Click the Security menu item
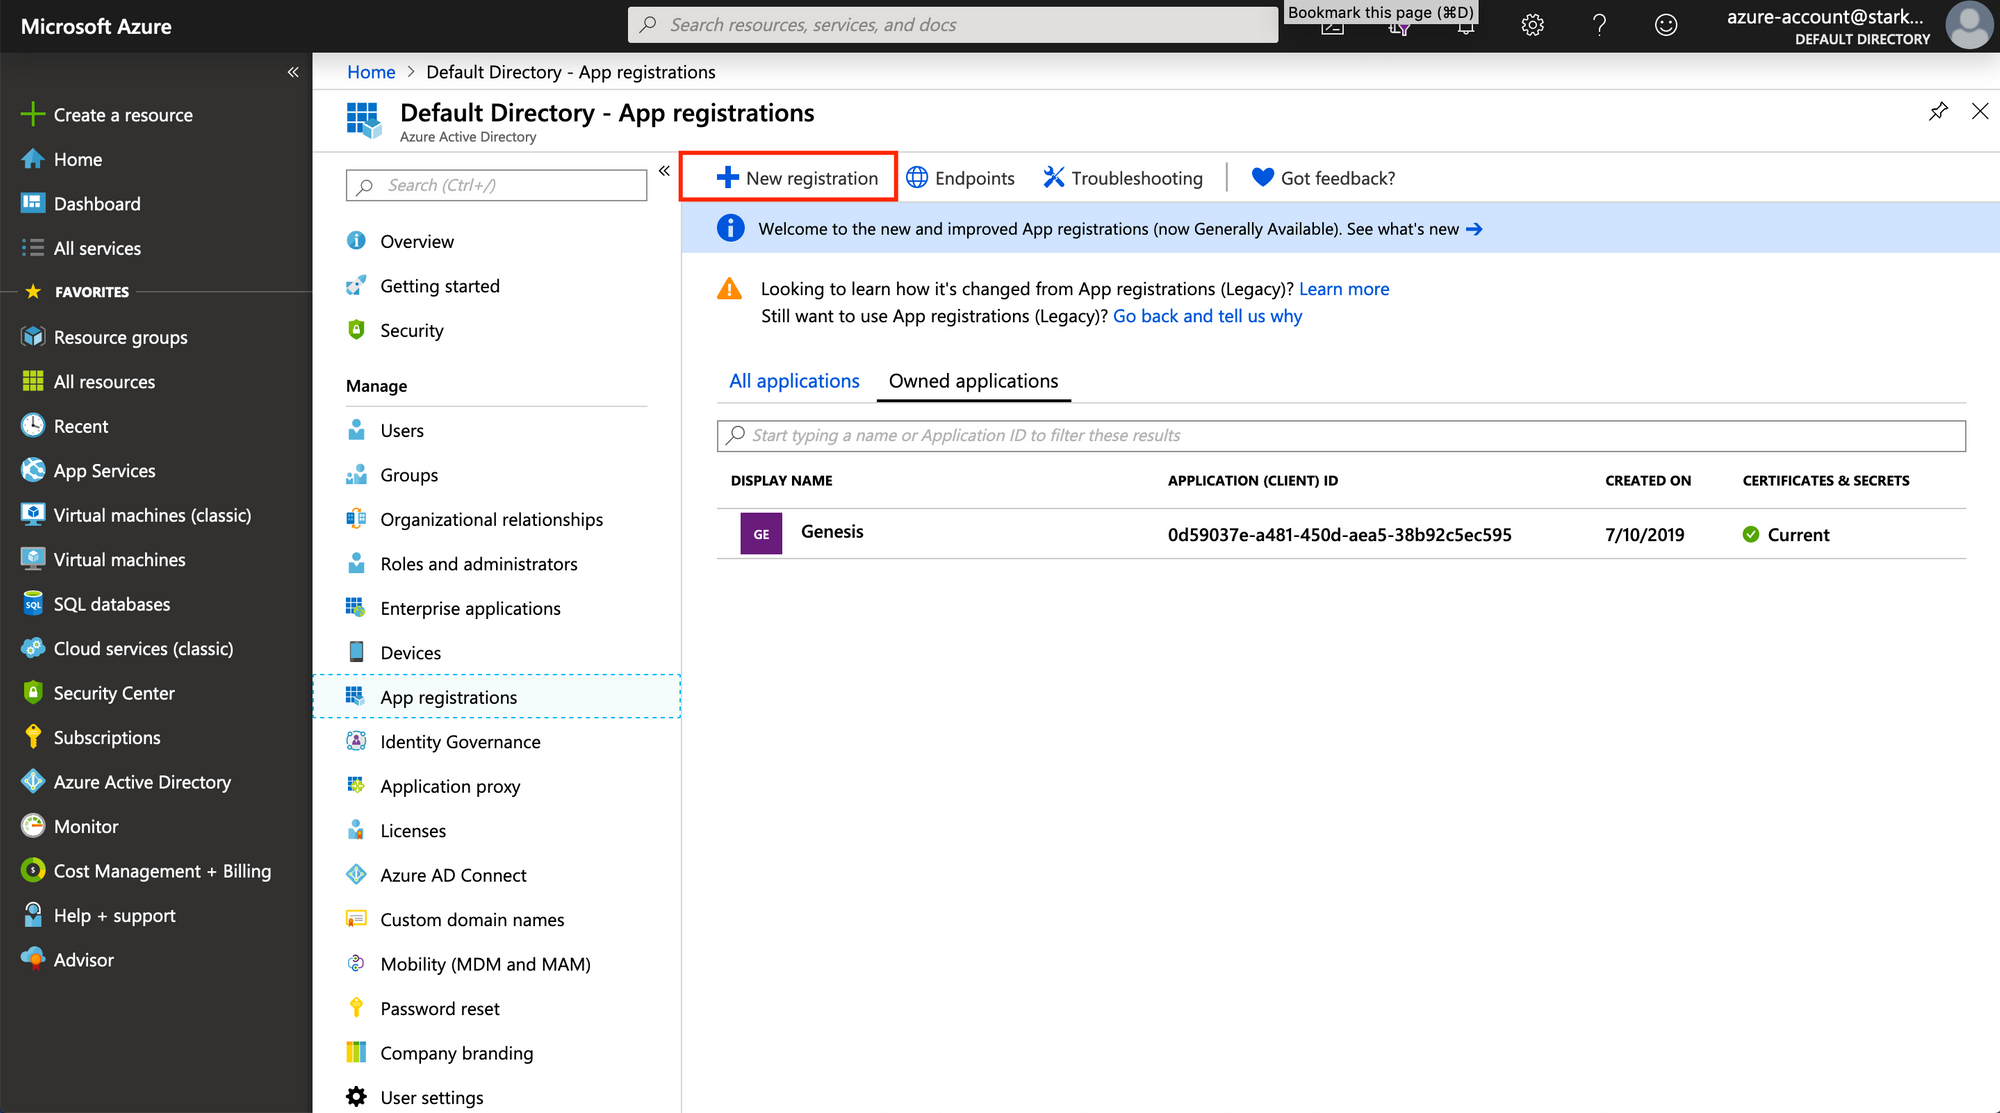 coord(411,329)
